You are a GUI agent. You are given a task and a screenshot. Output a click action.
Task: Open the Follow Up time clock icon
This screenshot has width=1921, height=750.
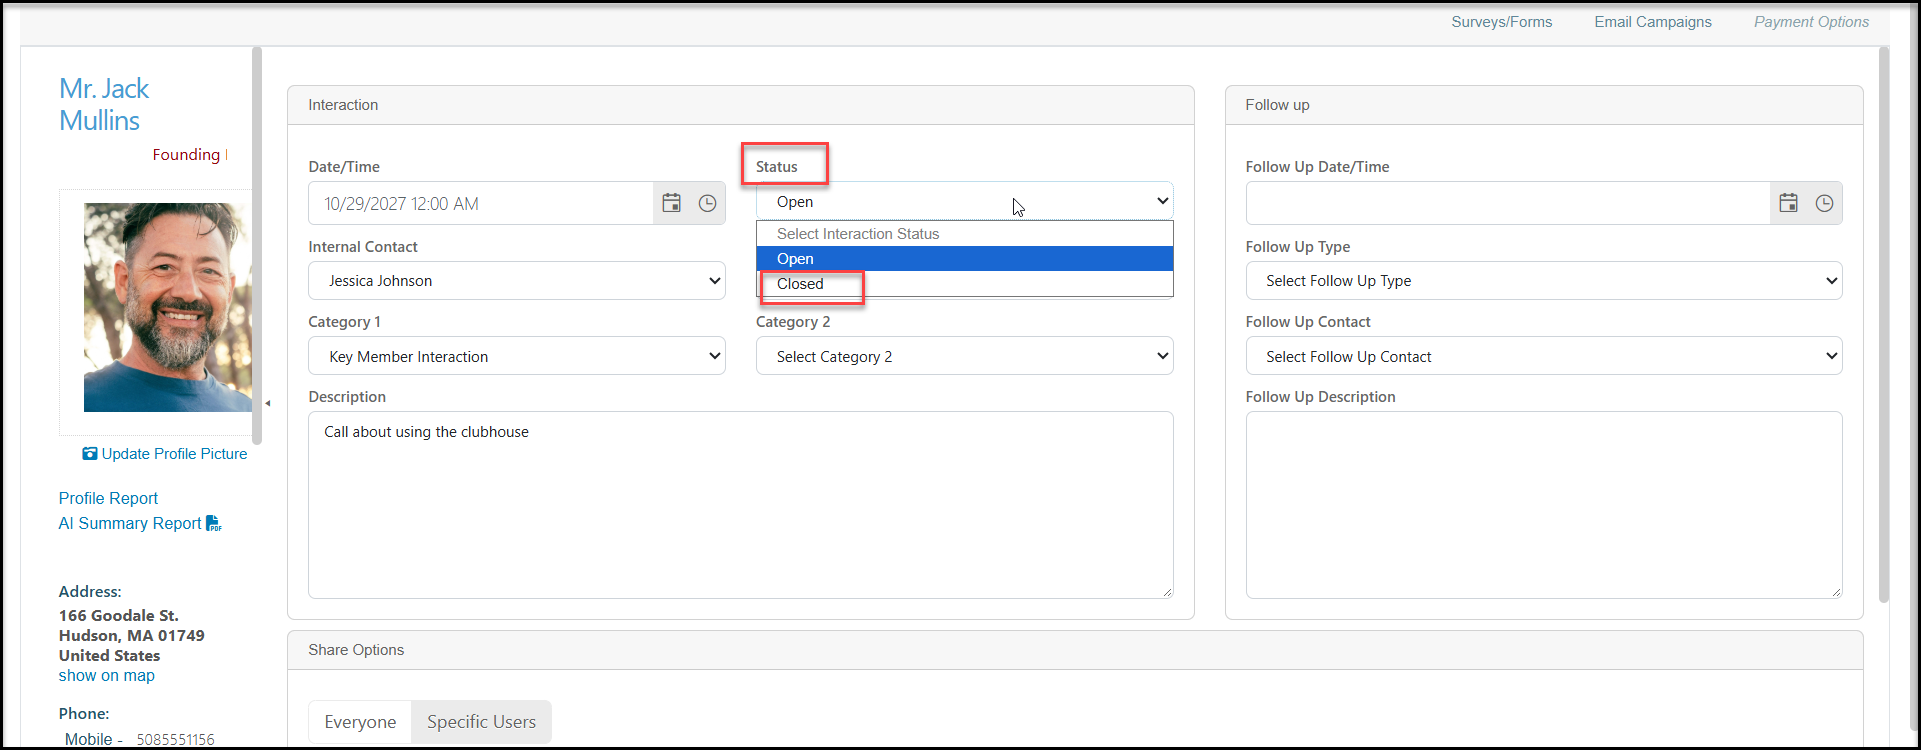1824,203
